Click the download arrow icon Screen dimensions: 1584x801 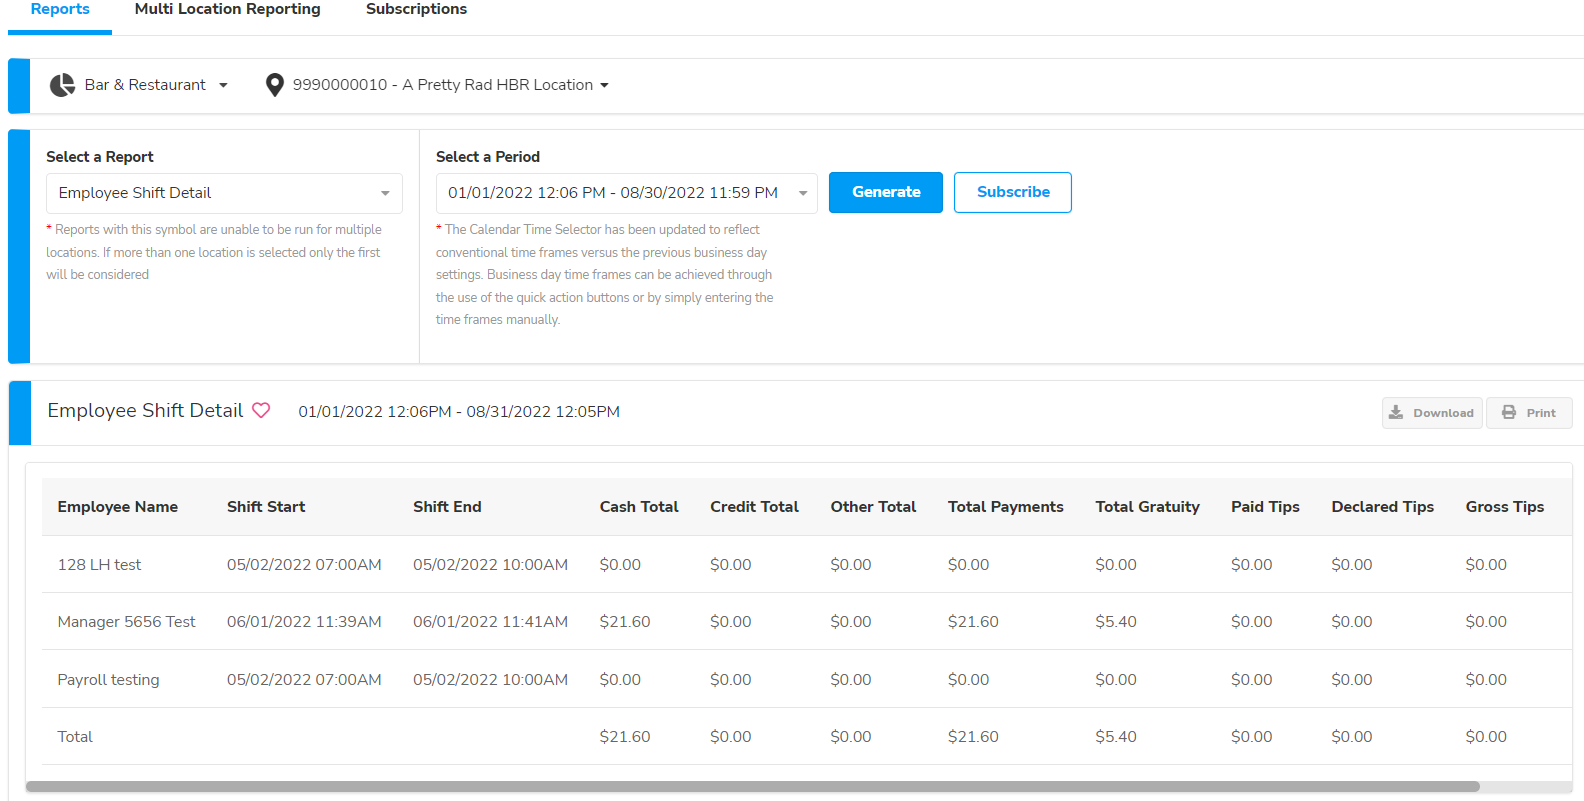1396,413
